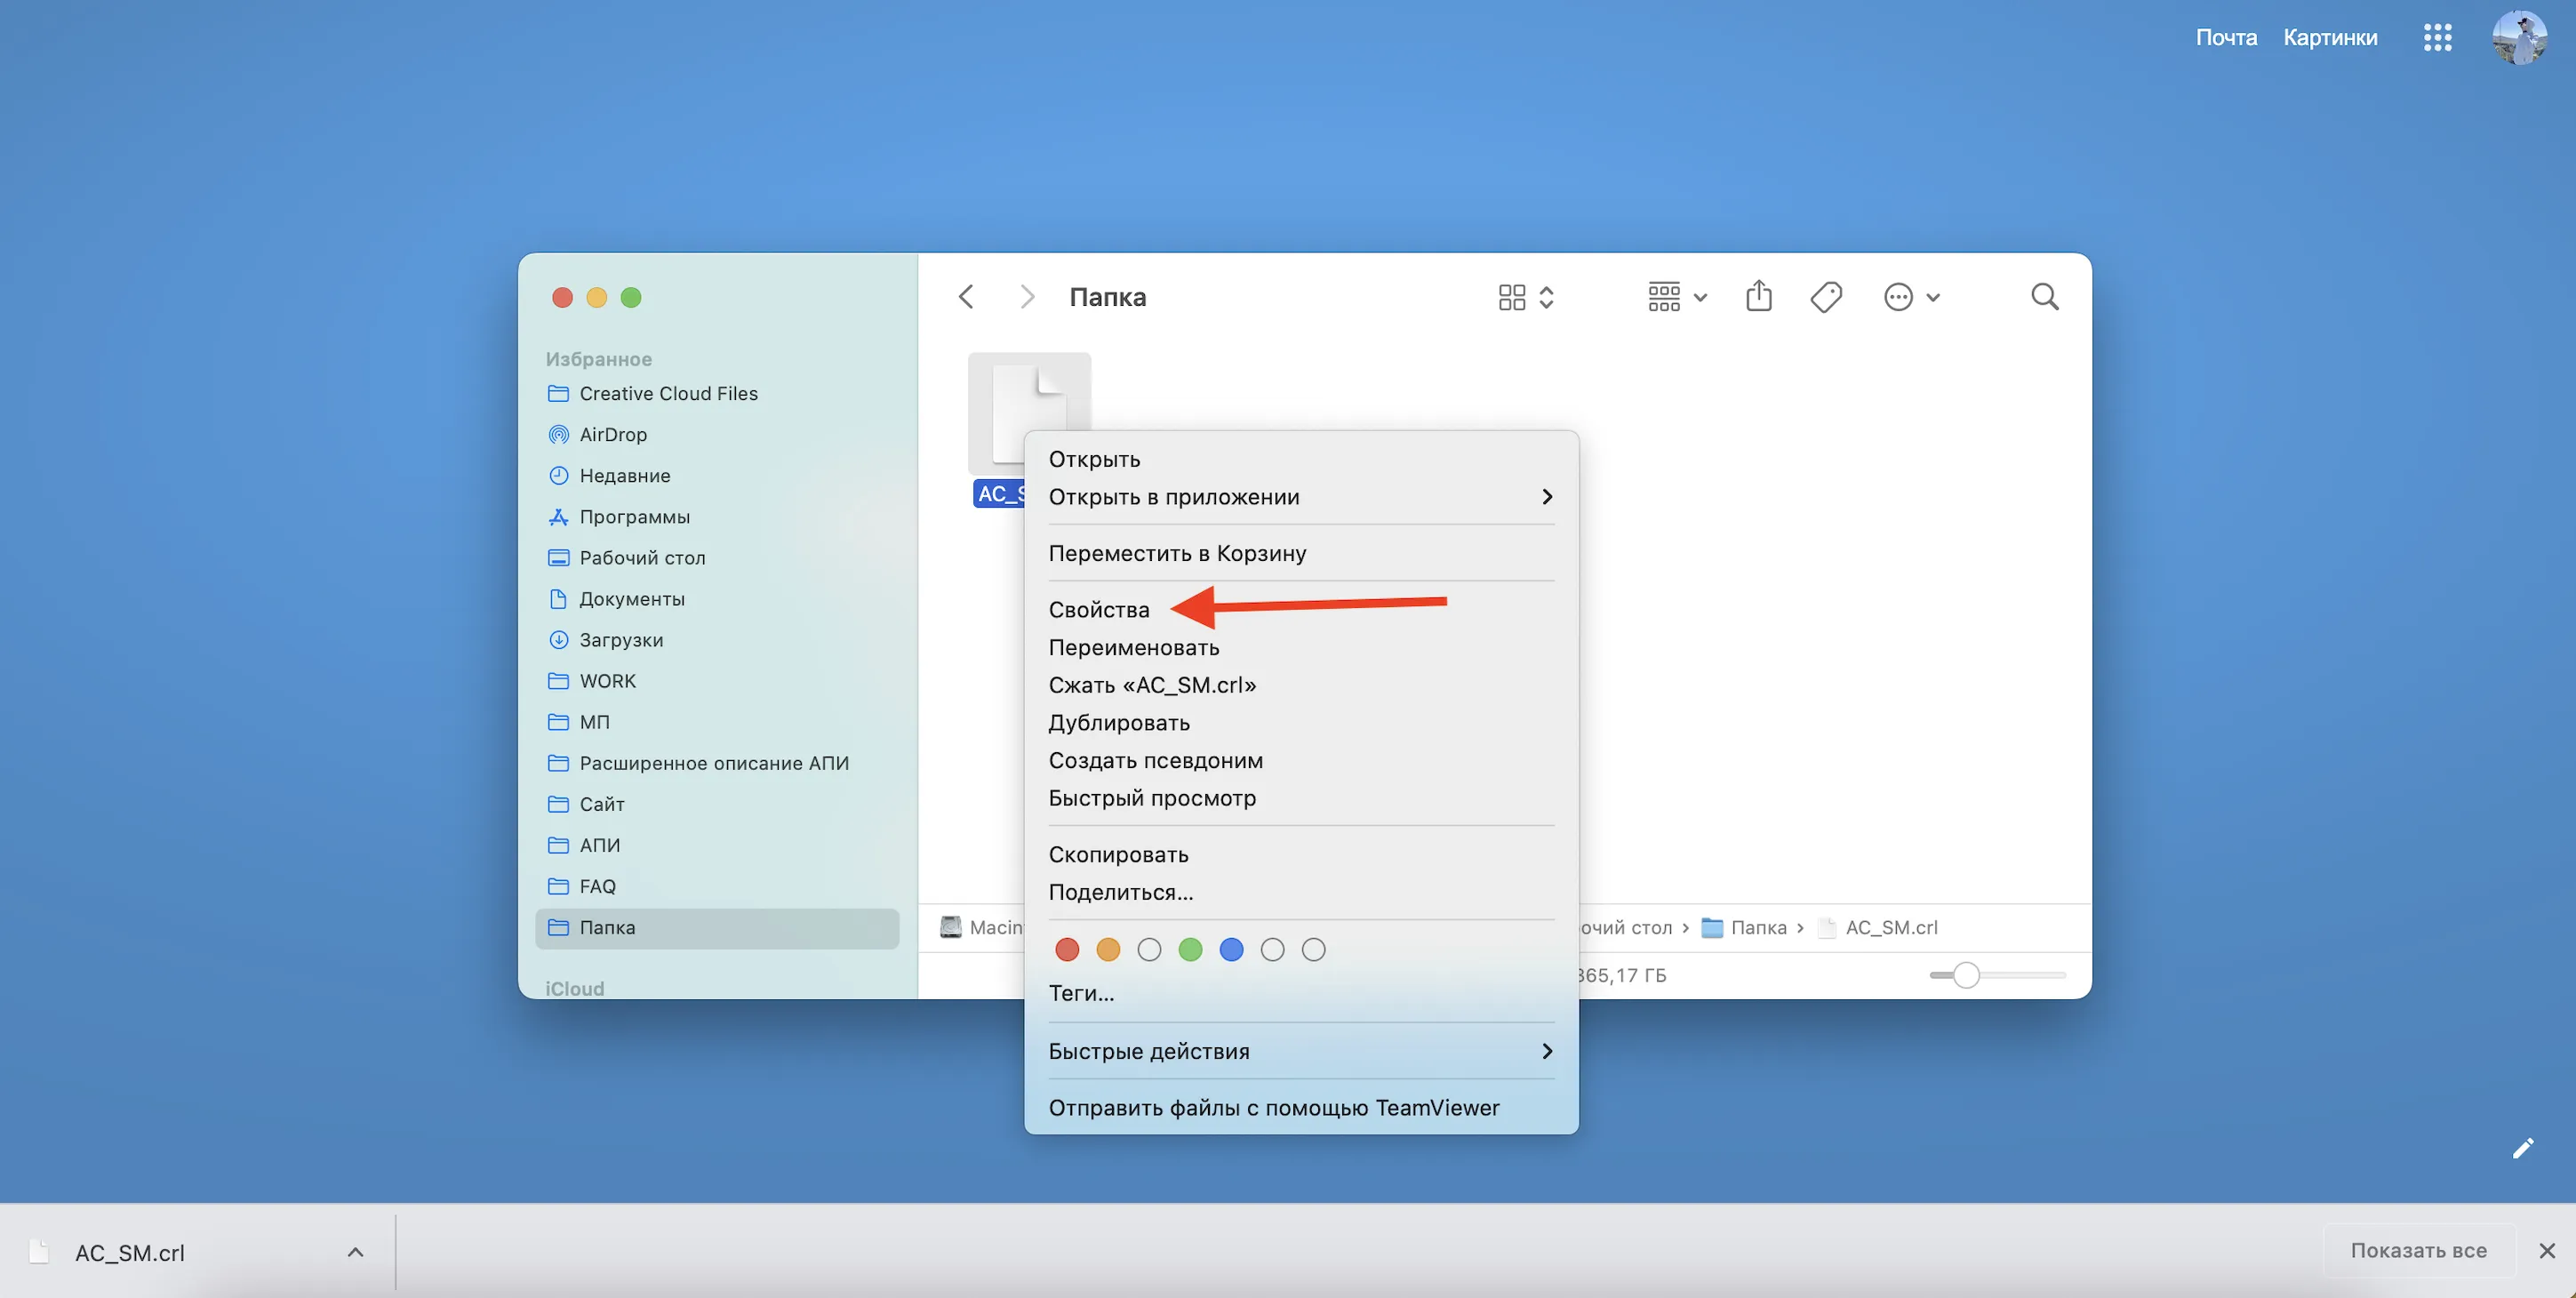Select Папка in the sidebar
2576x1298 pixels.
[x=717, y=927]
